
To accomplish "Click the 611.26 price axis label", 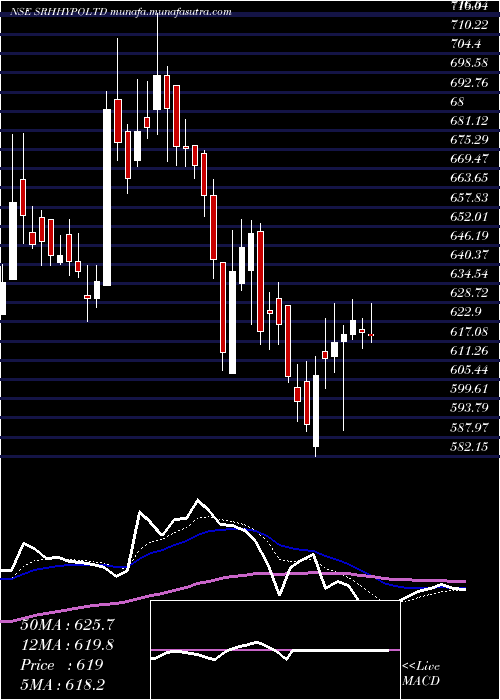I will tap(469, 351).
